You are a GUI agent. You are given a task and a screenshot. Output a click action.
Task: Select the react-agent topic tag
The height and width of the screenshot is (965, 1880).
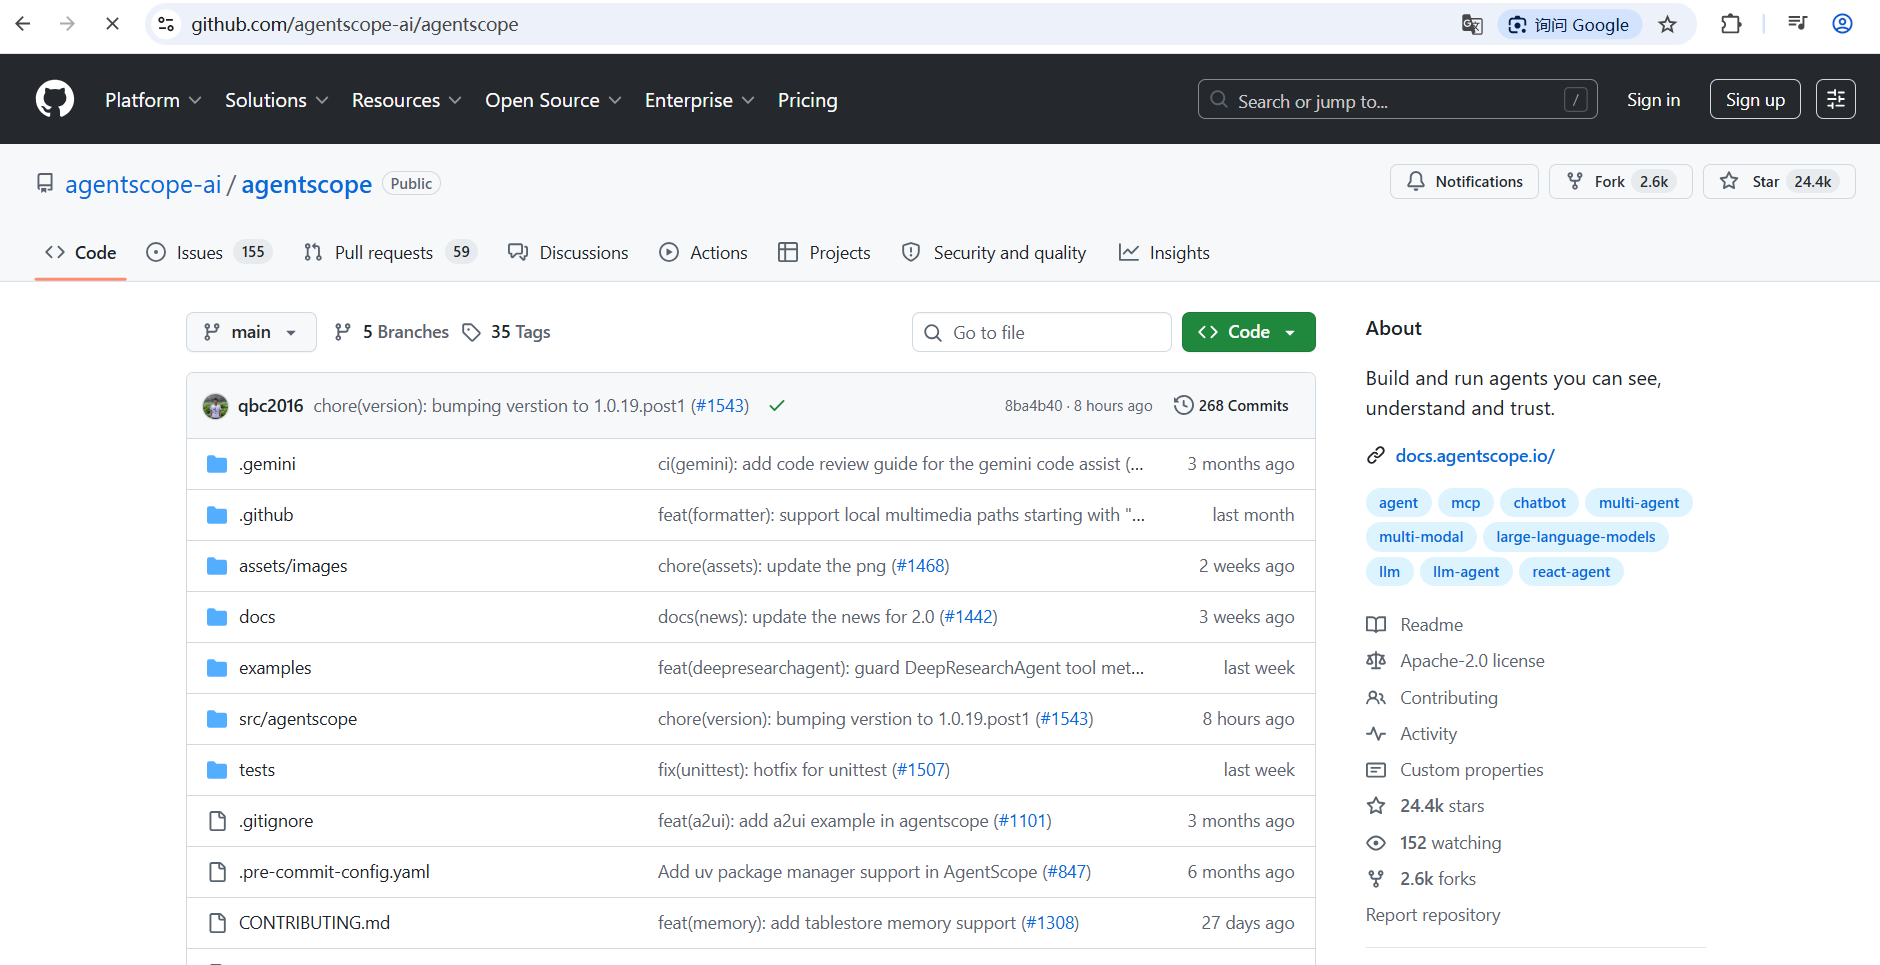1571,572
